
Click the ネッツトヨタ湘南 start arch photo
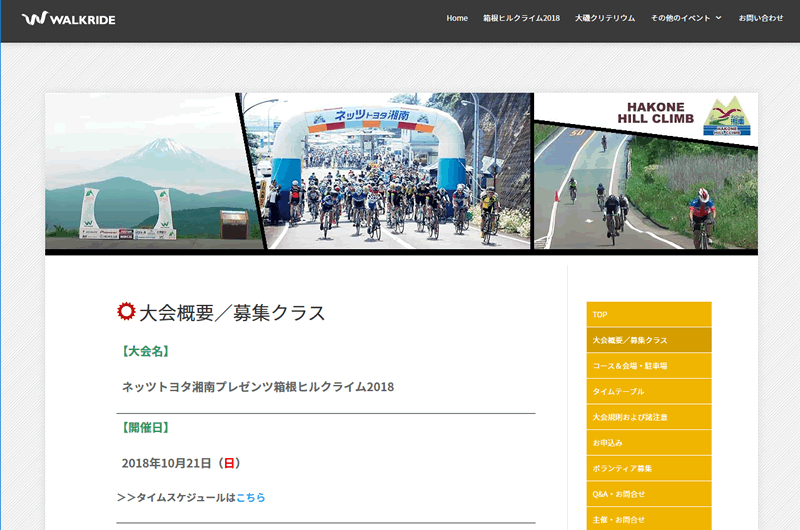(388, 171)
